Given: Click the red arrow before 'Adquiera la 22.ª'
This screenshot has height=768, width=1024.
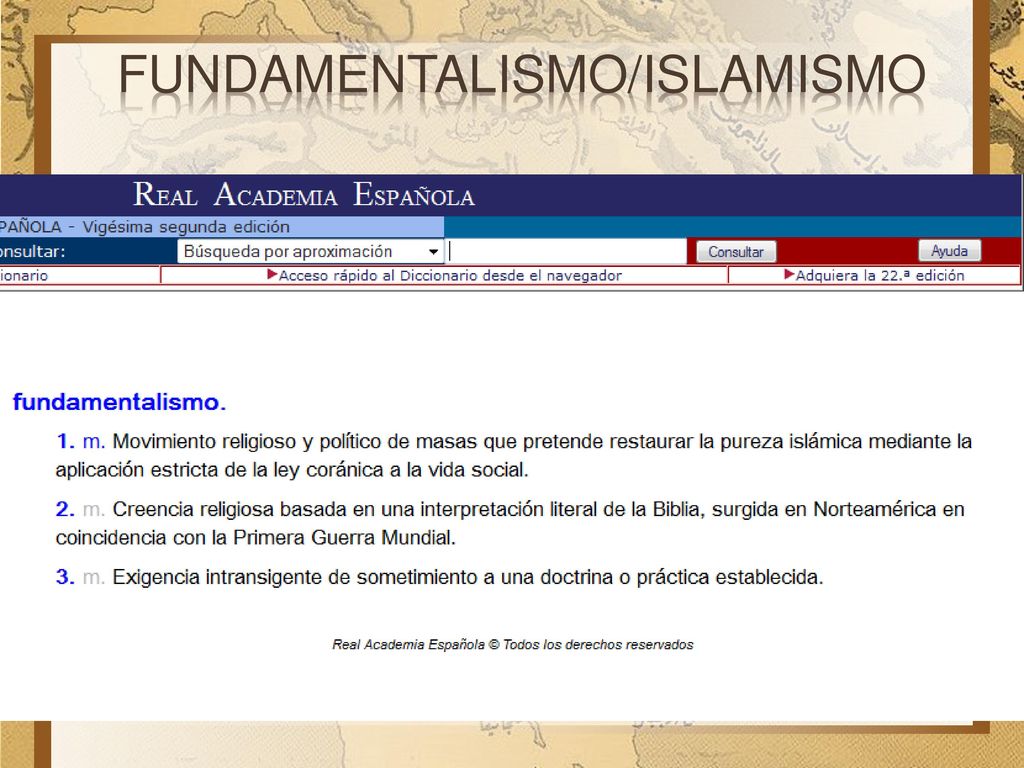Looking at the screenshot, I should click(x=789, y=274).
